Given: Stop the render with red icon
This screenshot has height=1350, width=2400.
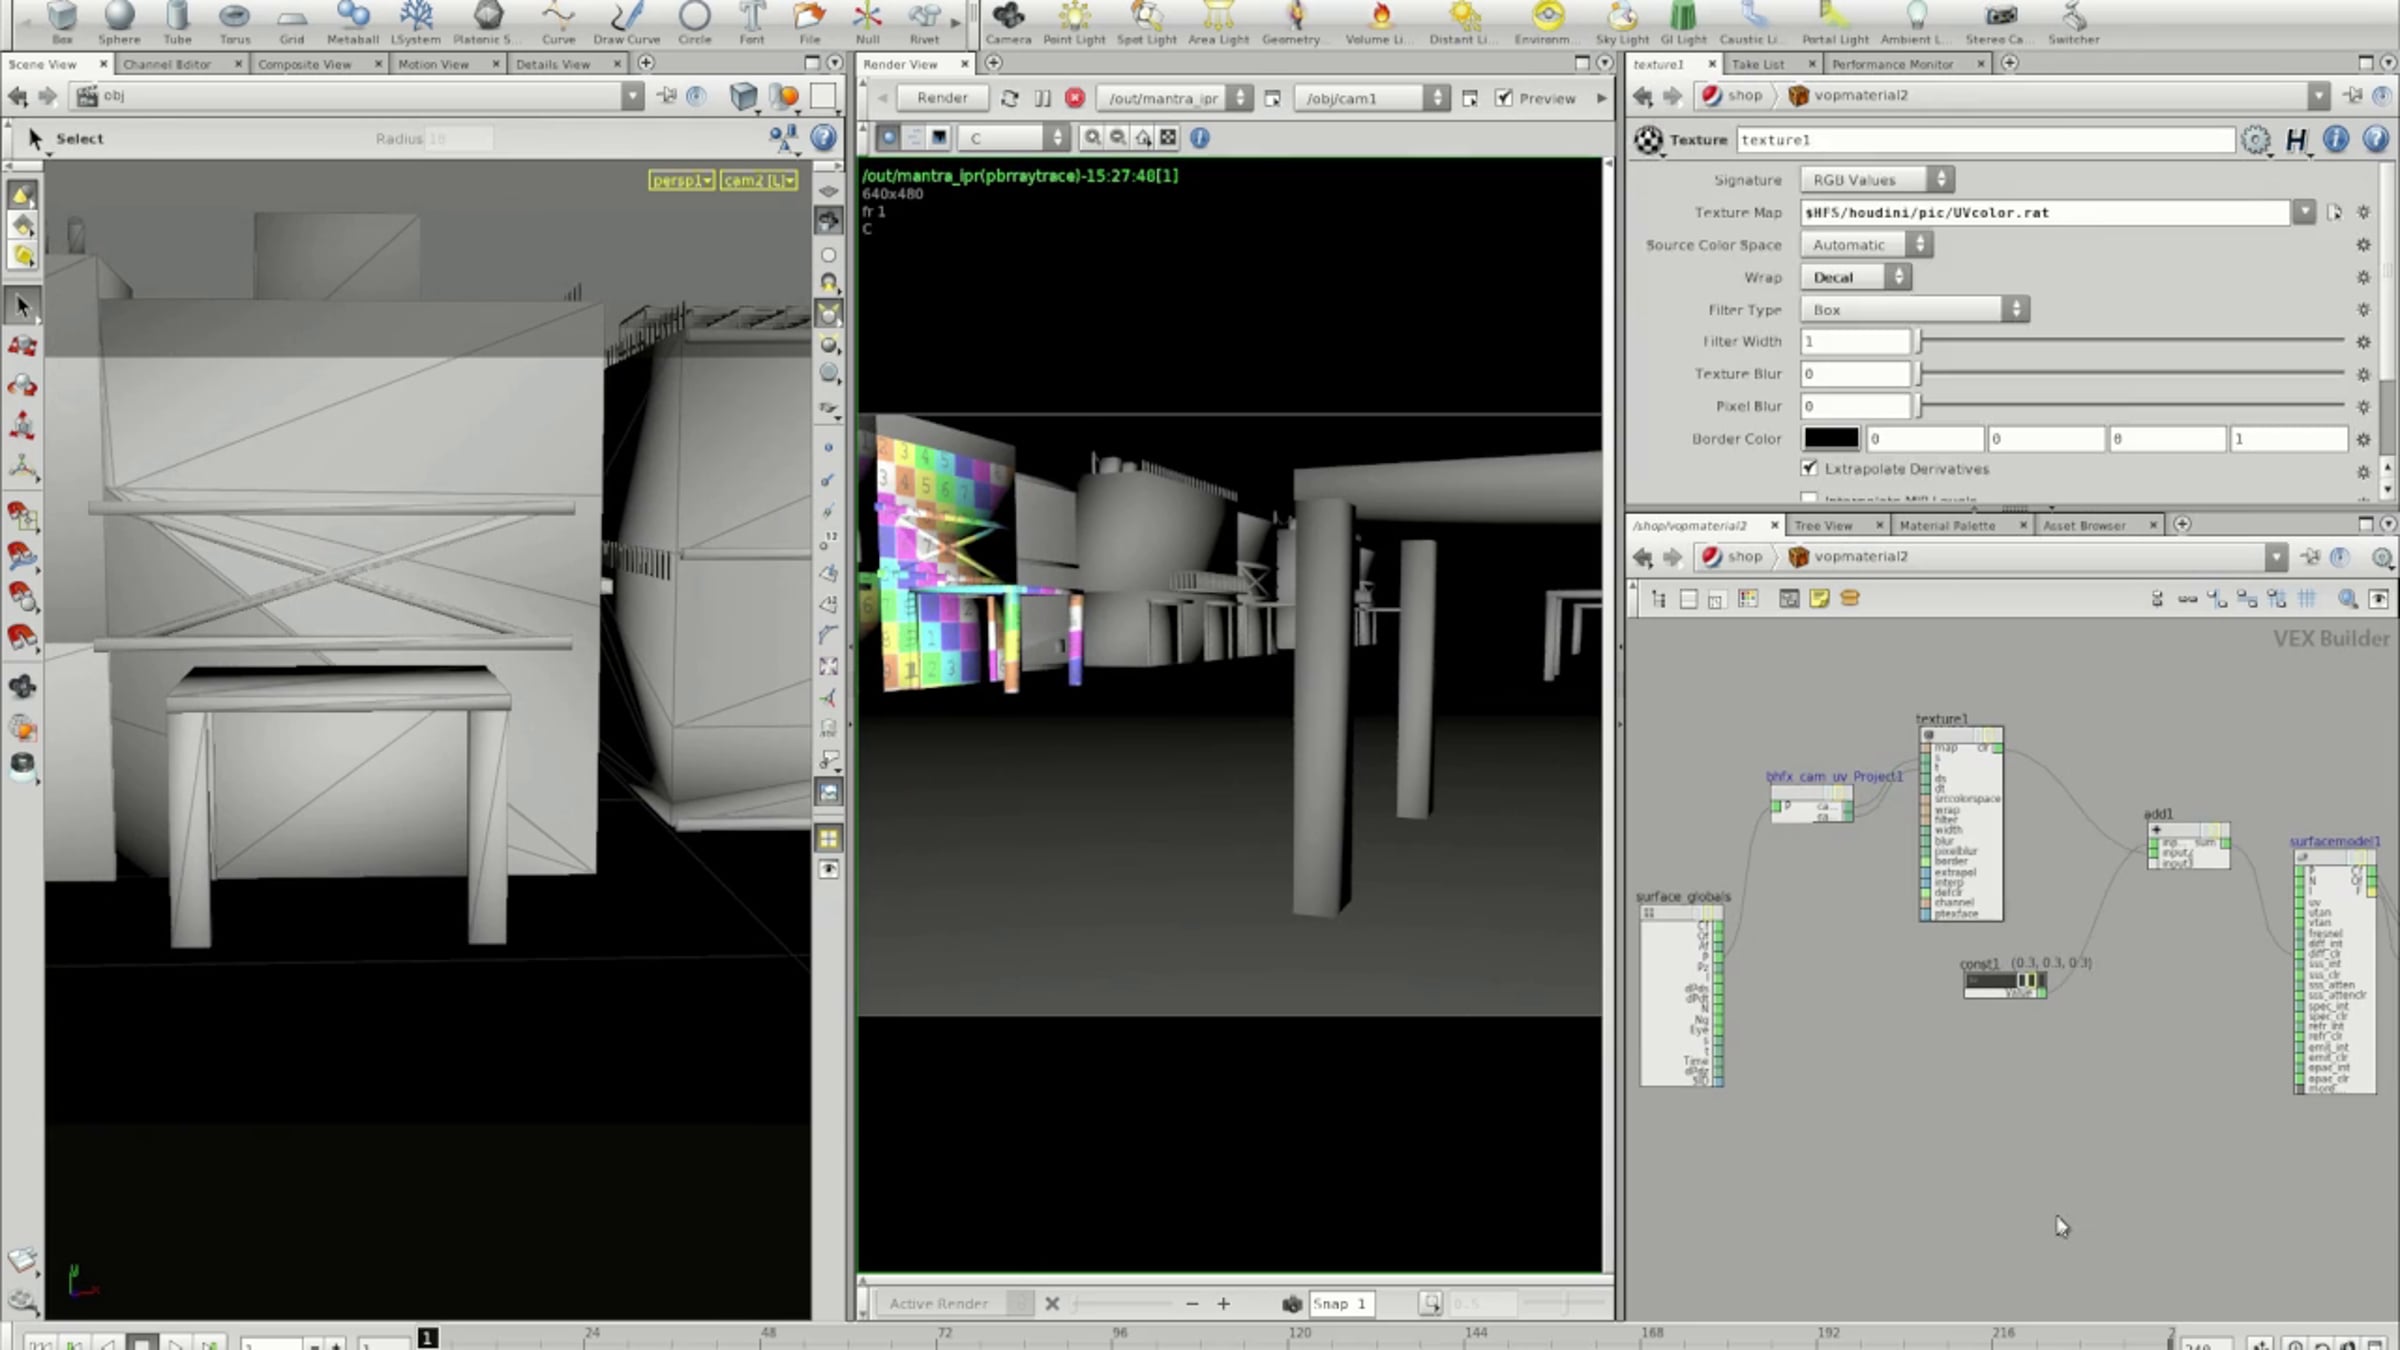Looking at the screenshot, I should click(1075, 98).
